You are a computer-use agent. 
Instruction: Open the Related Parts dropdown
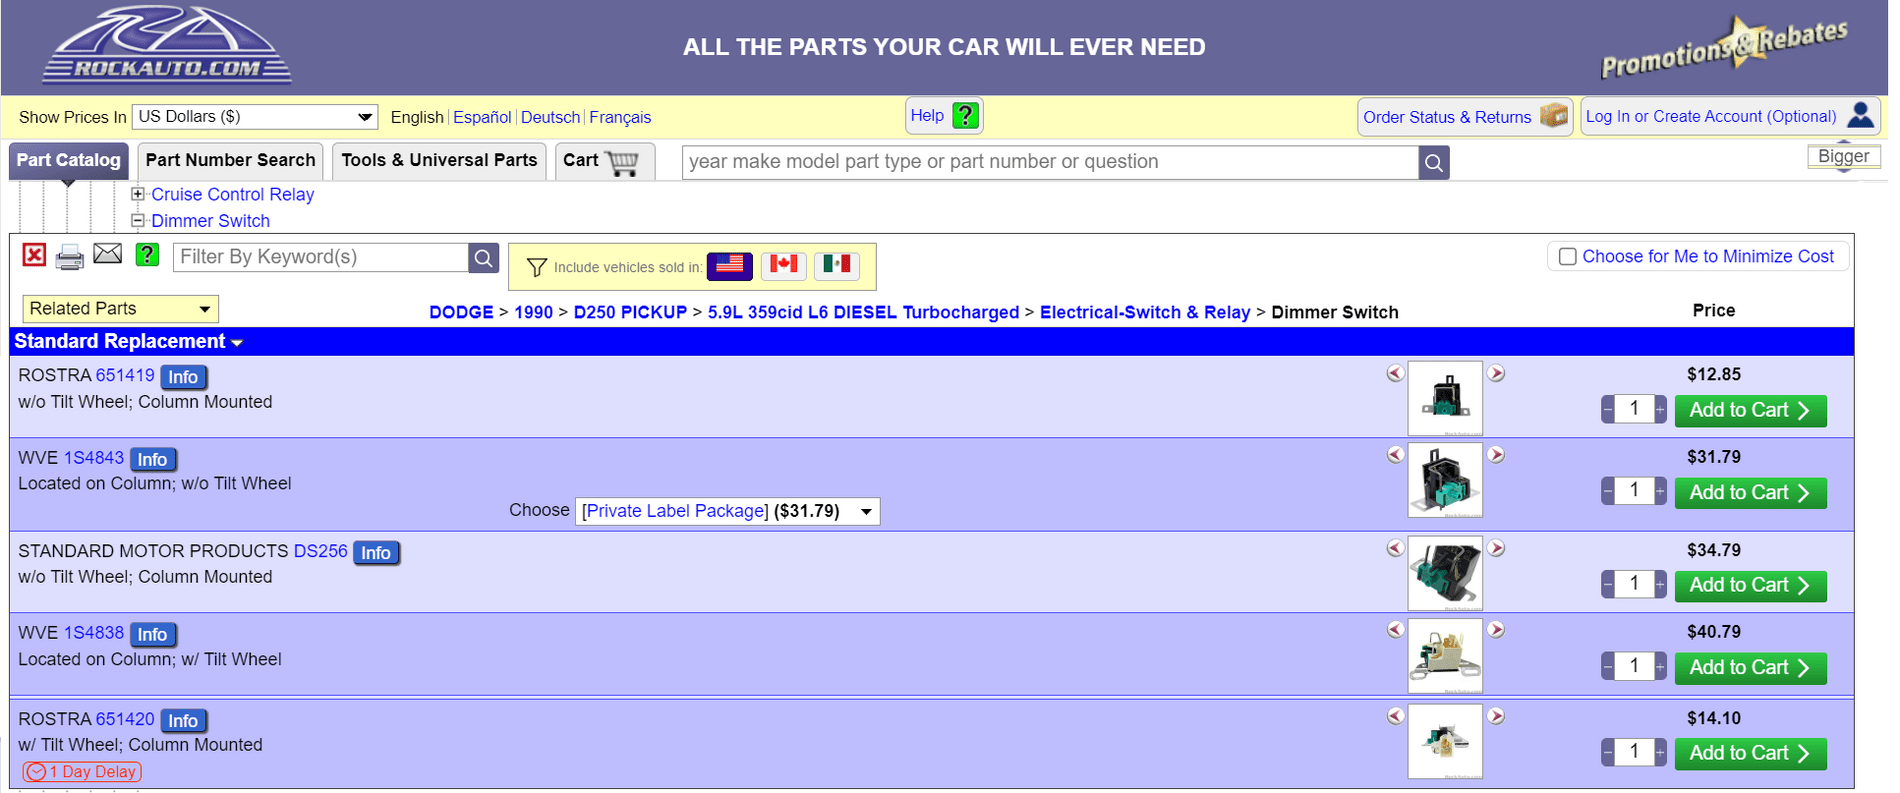(x=120, y=309)
